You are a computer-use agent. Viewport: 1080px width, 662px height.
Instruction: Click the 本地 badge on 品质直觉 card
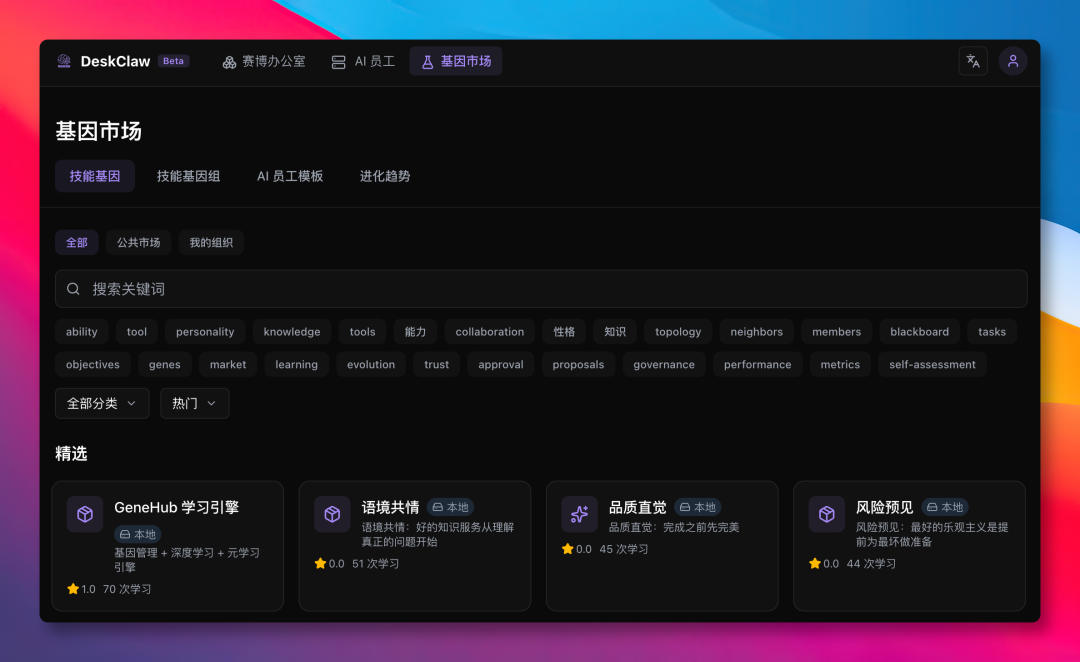[698, 507]
